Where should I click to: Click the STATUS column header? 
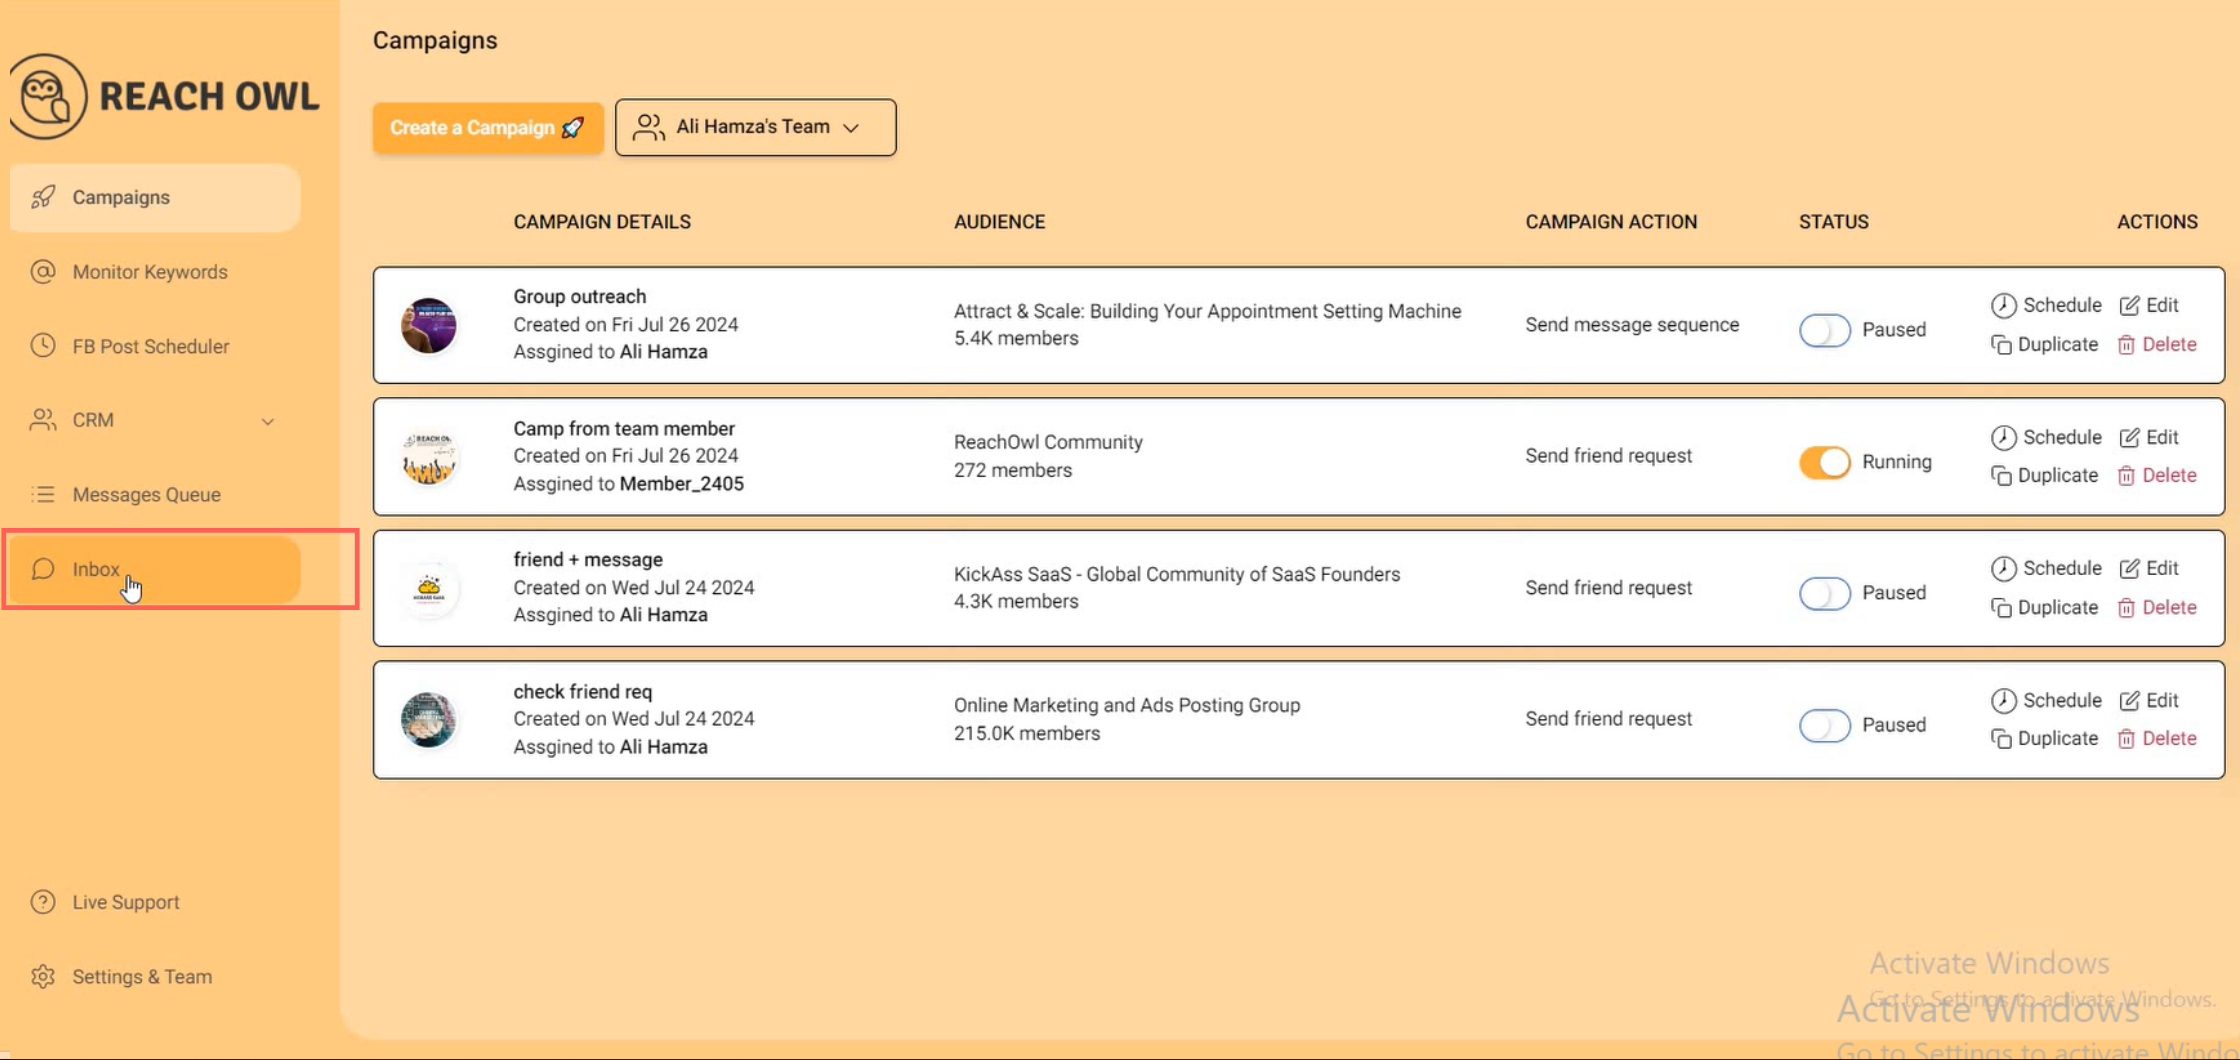(x=1833, y=222)
